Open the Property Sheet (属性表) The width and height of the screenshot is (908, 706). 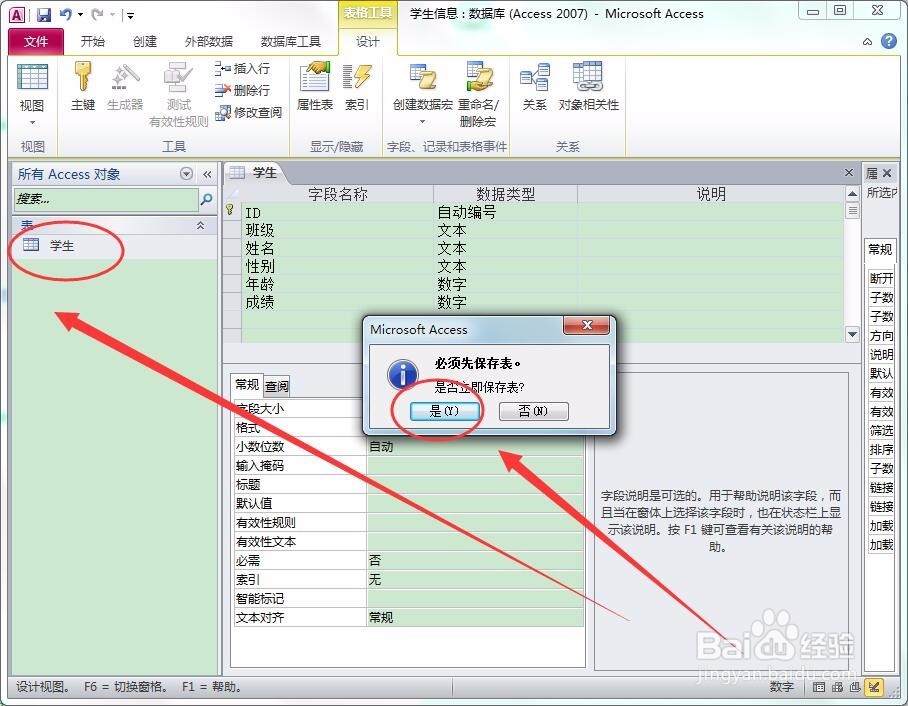tap(314, 86)
